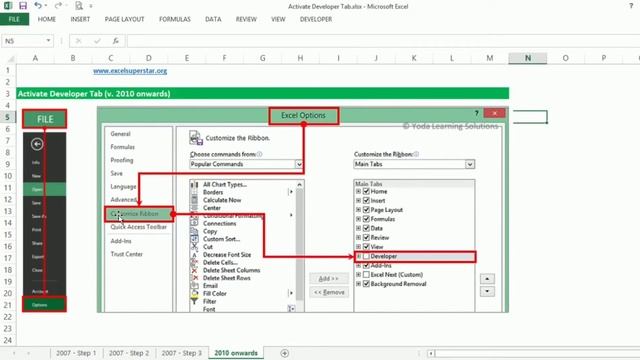Toggle the Insert checkbox in Main Tabs

coord(366,200)
